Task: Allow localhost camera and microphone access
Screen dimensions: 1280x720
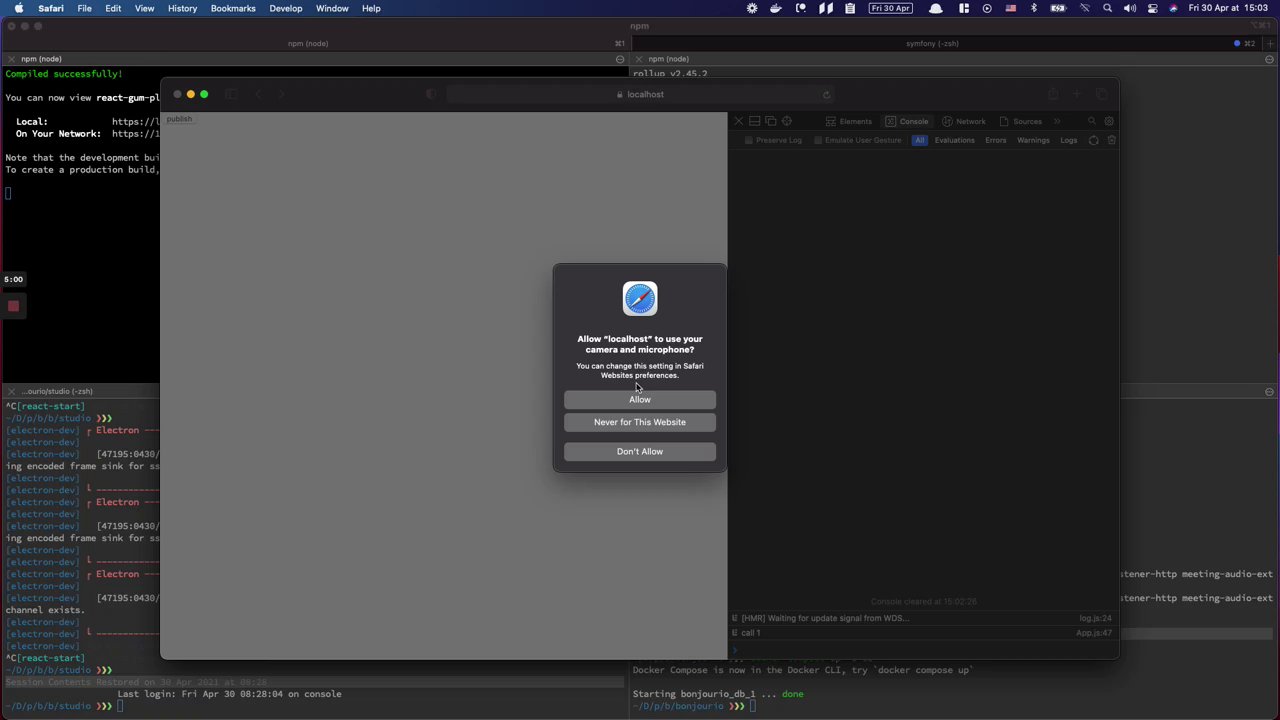Action: coord(640,400)
